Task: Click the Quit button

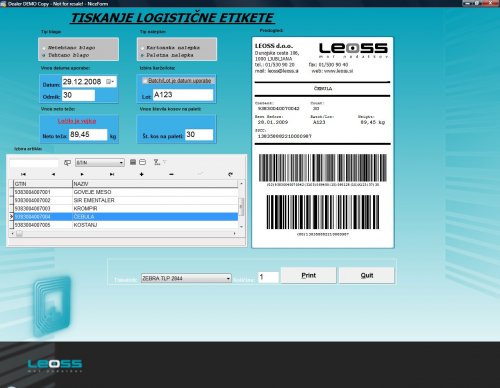Action: 367,275
